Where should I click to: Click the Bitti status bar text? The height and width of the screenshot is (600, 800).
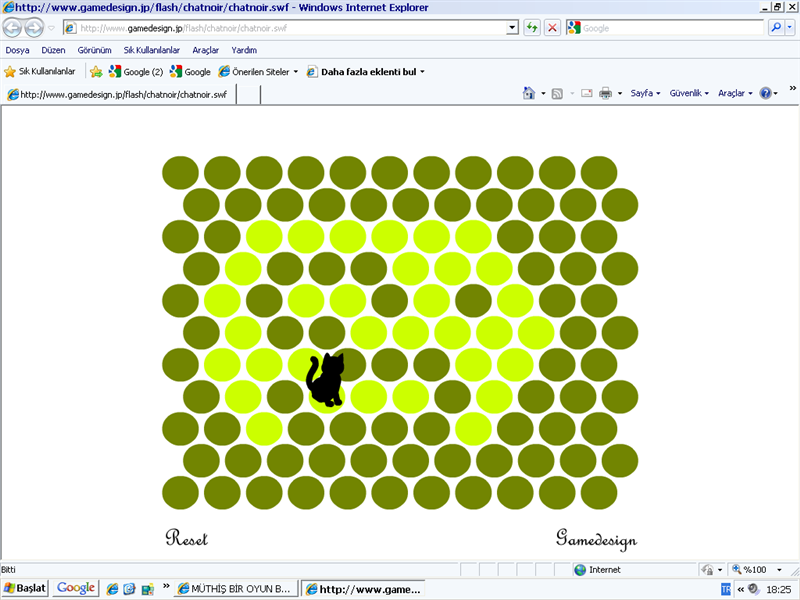coord(9,570)
